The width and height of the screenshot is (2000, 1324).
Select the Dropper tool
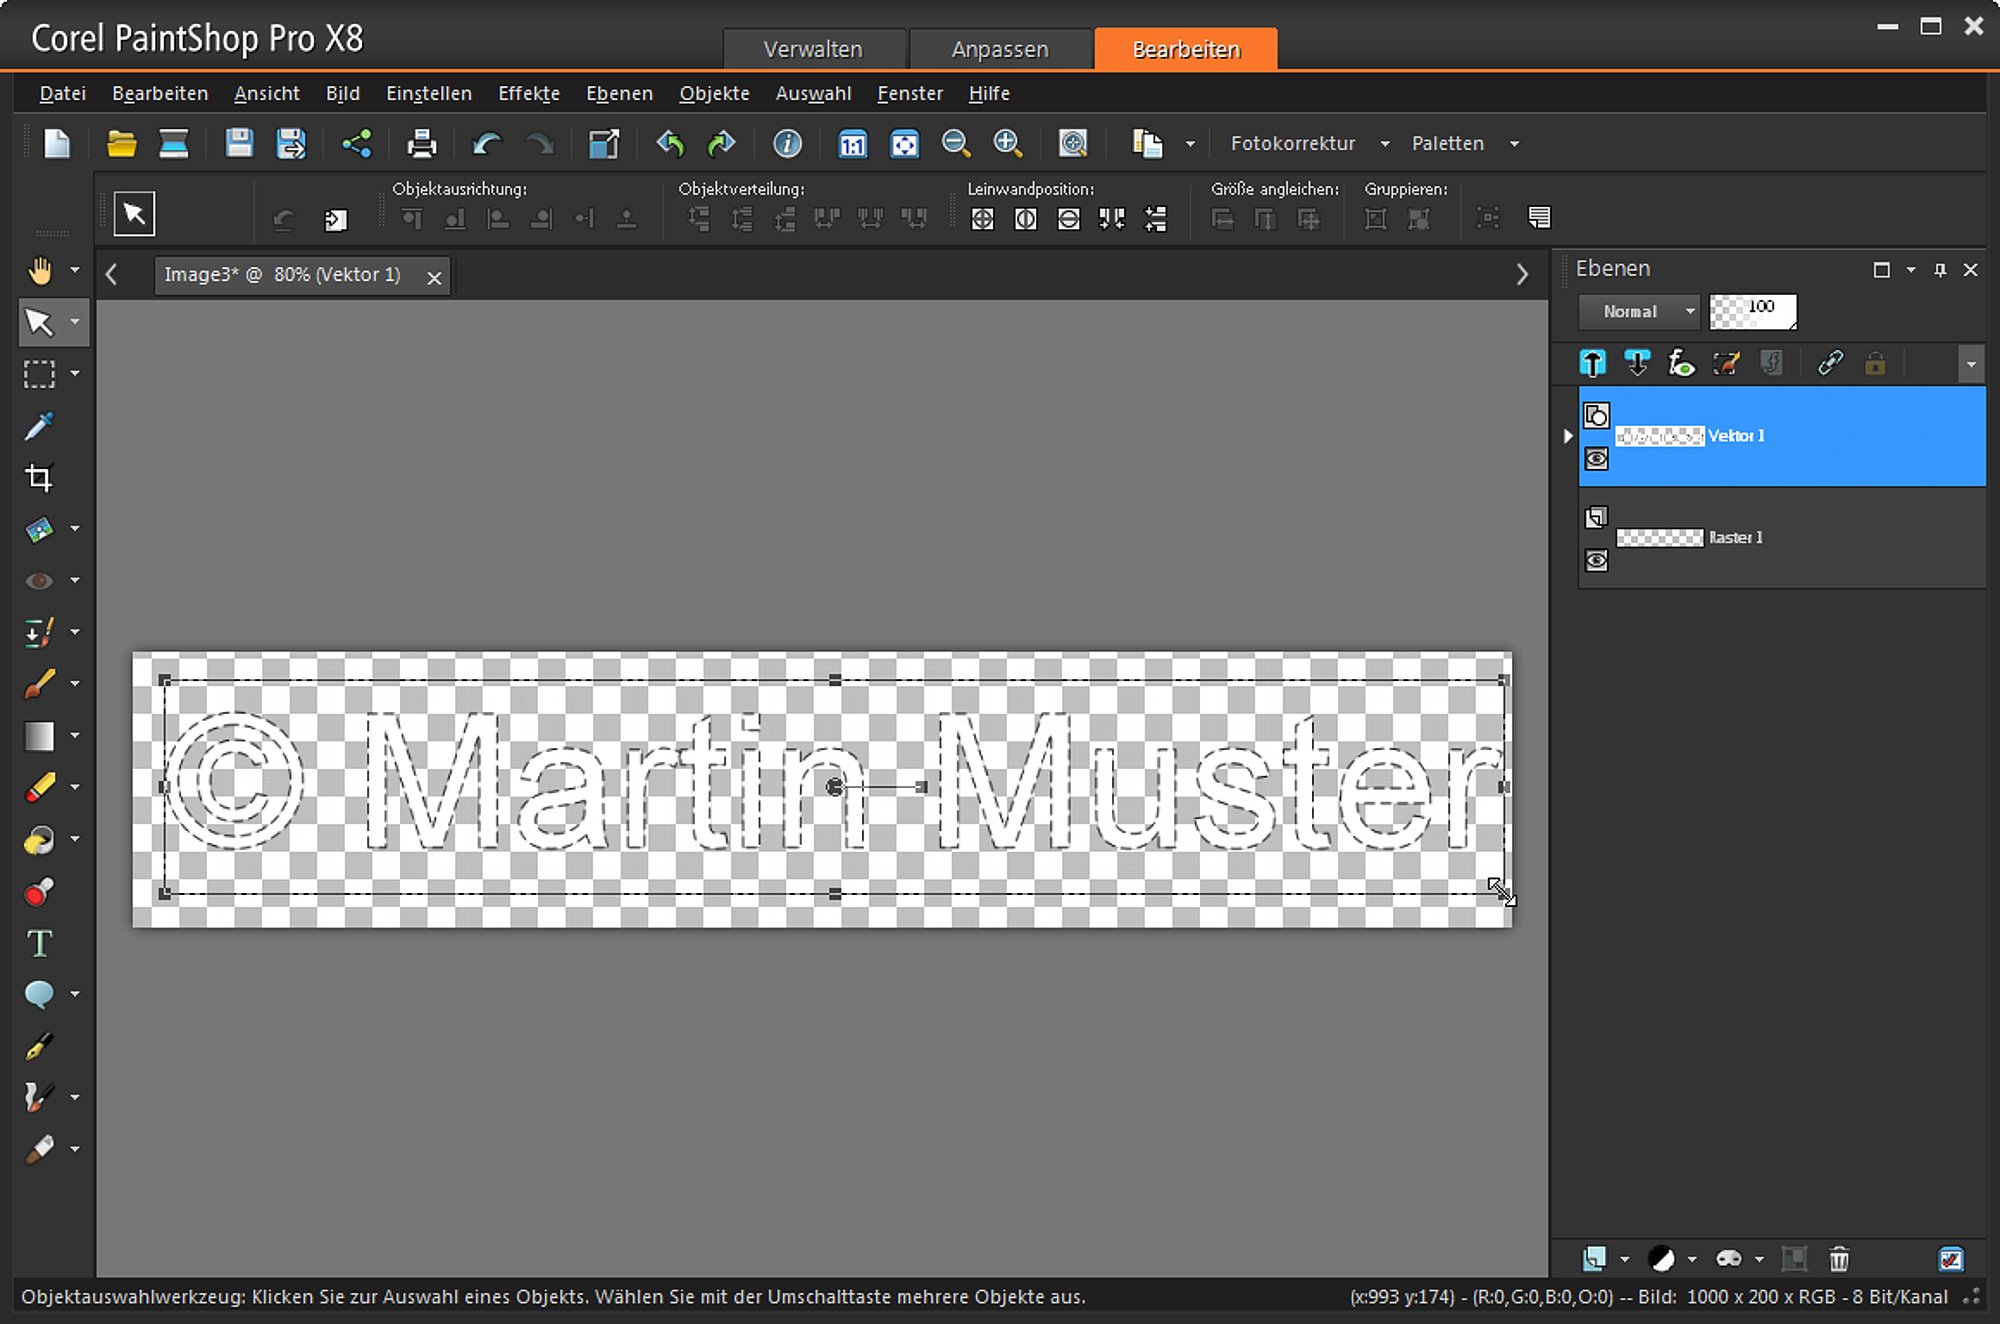pos(40,426)
